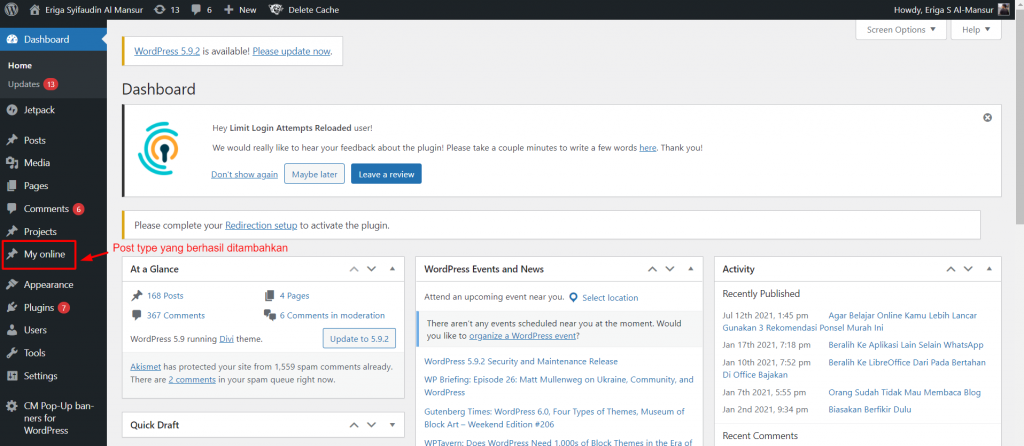Image resolution: width=1024 pixels, height=446 pixels.
Task: Click the Tools wrench icon in sidebar
Action: [12, 353]
